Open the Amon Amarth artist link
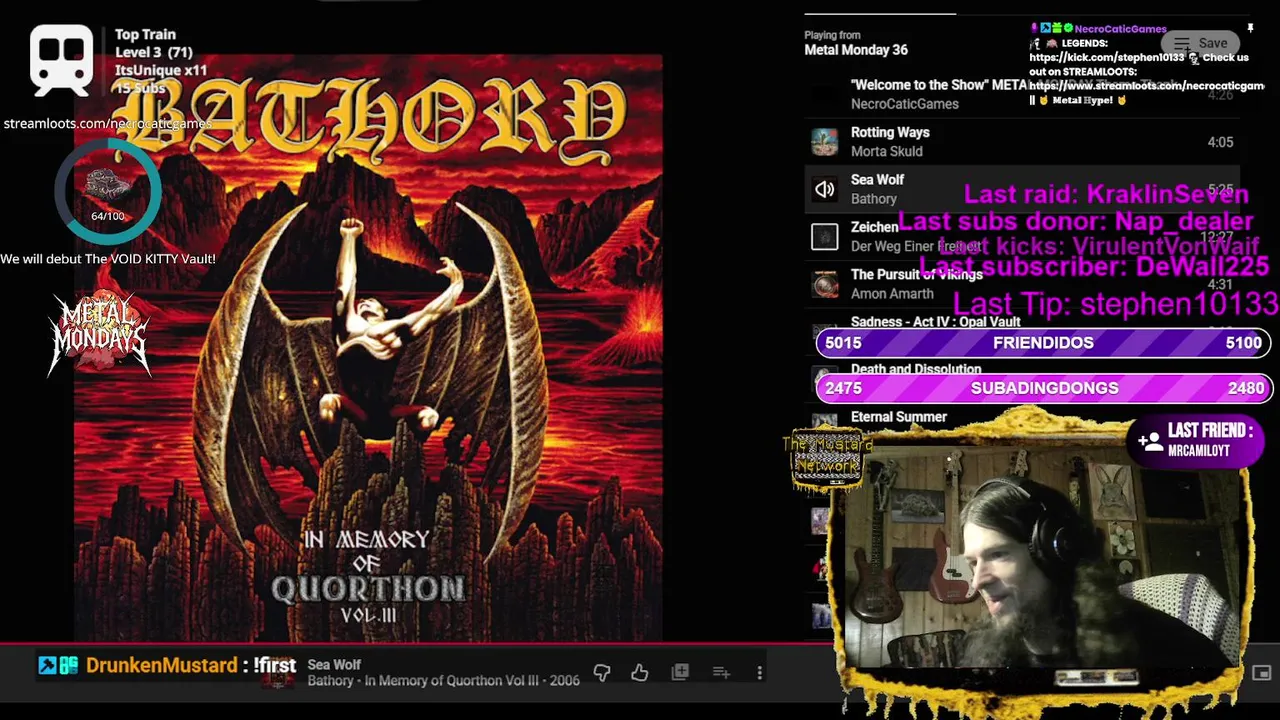Screen dimensions: 1280x720 892,294
